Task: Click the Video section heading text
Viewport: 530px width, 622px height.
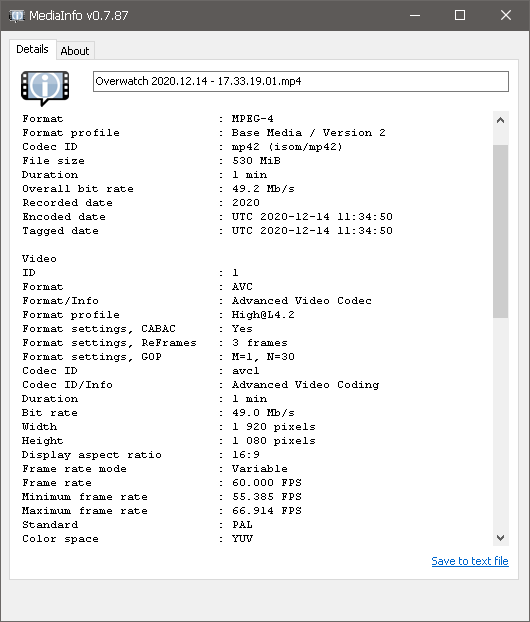Action: [x=39, y=259]
